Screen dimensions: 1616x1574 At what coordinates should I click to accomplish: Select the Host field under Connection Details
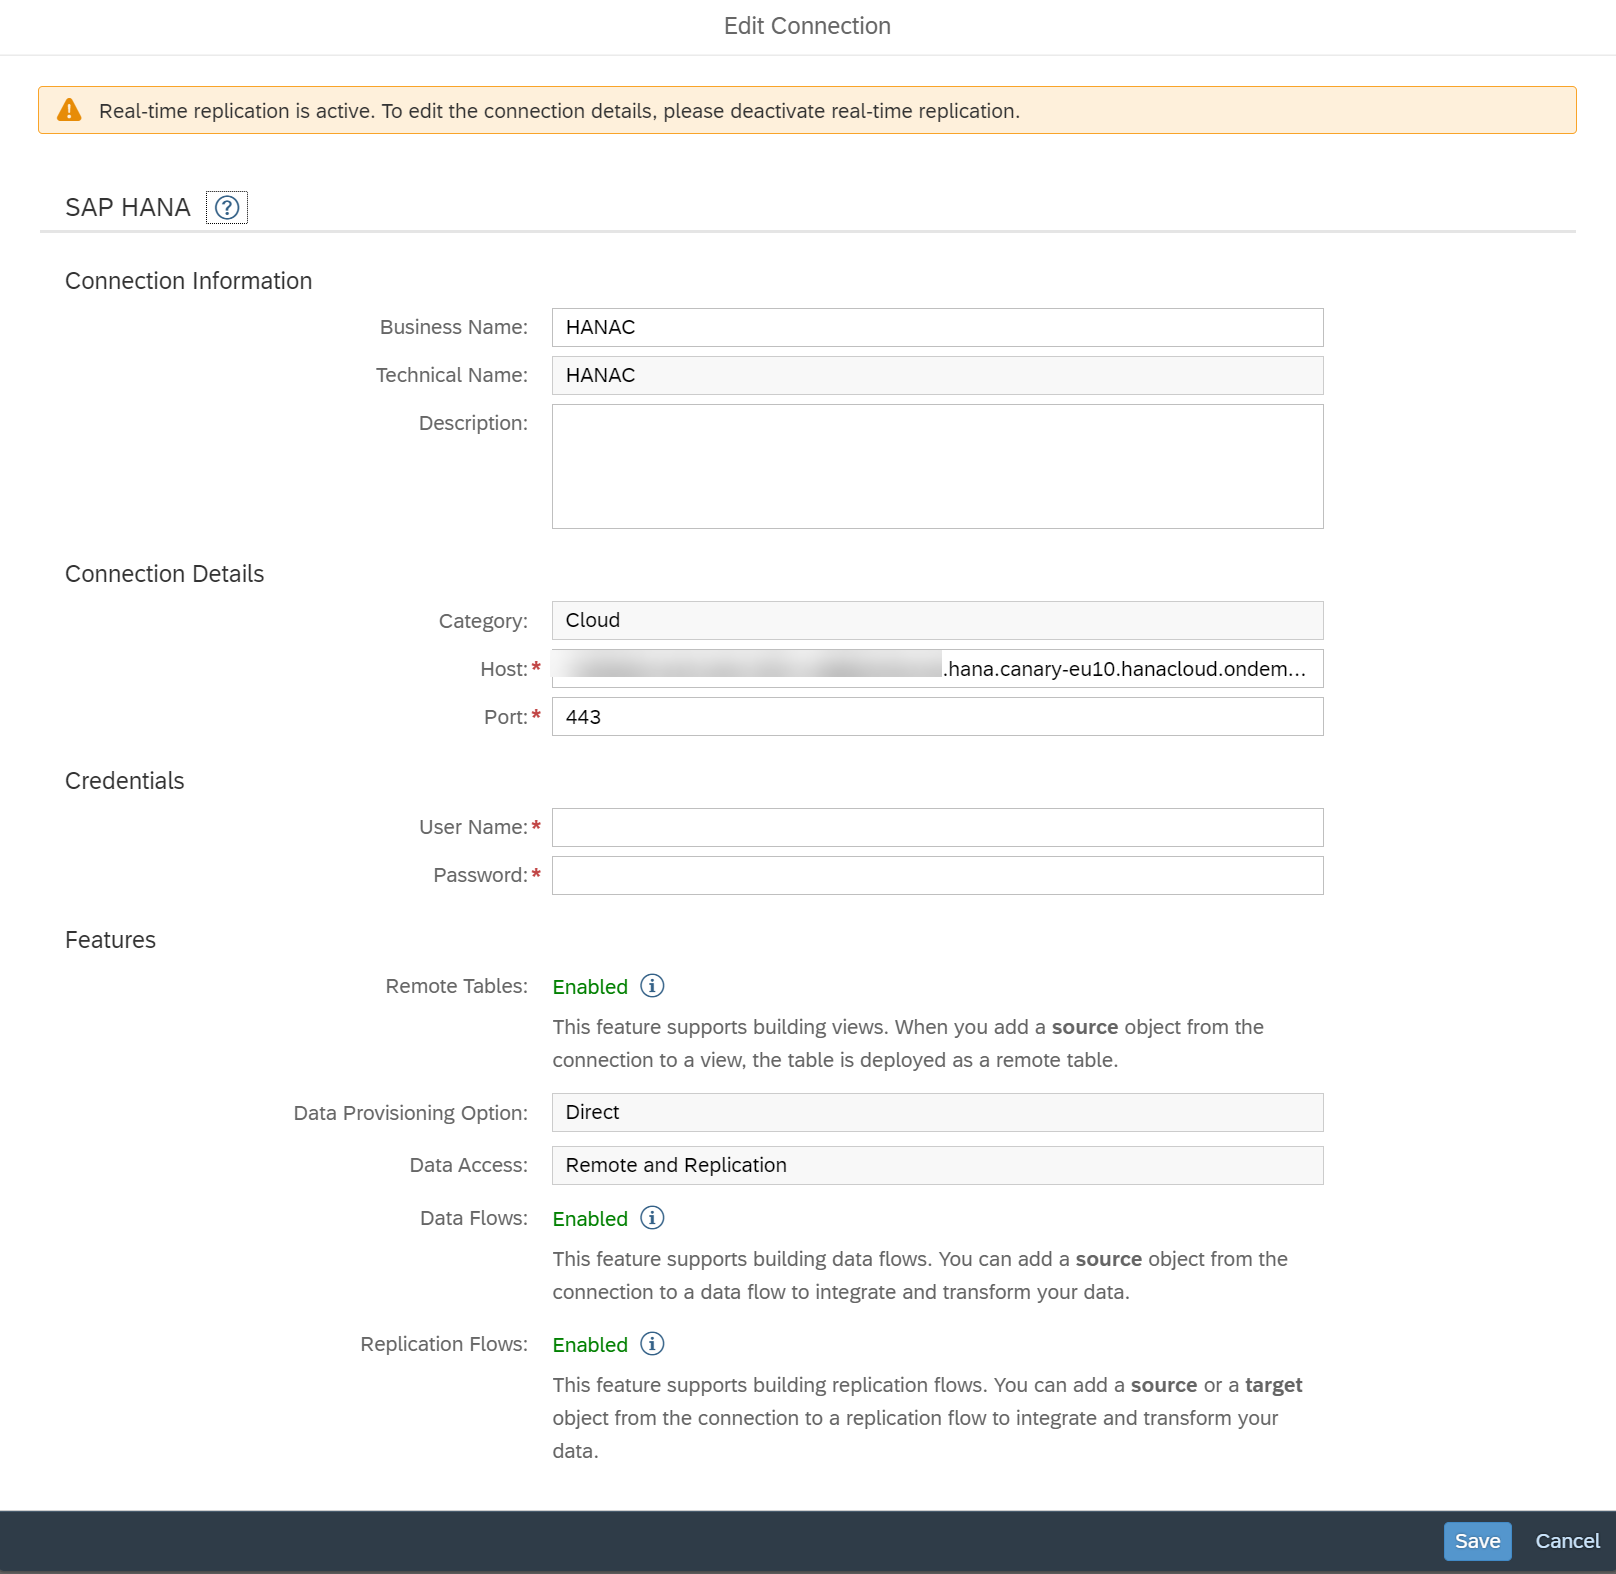click(936, 668)
